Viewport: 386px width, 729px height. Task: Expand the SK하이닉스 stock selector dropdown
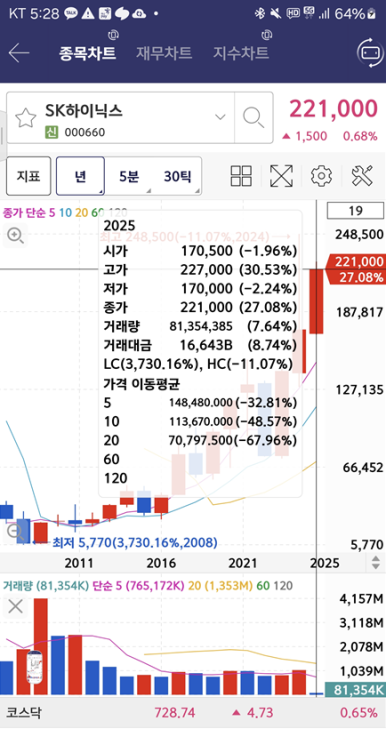pos(220,117)
